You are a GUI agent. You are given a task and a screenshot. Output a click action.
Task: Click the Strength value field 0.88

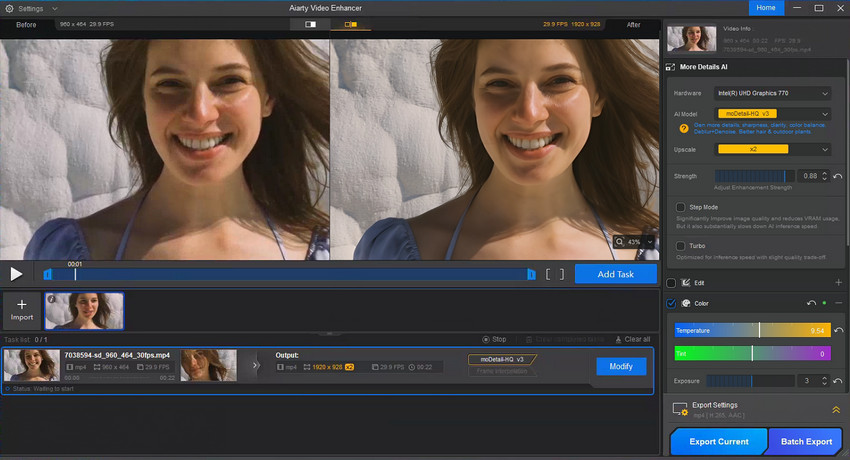click(809, 176)
